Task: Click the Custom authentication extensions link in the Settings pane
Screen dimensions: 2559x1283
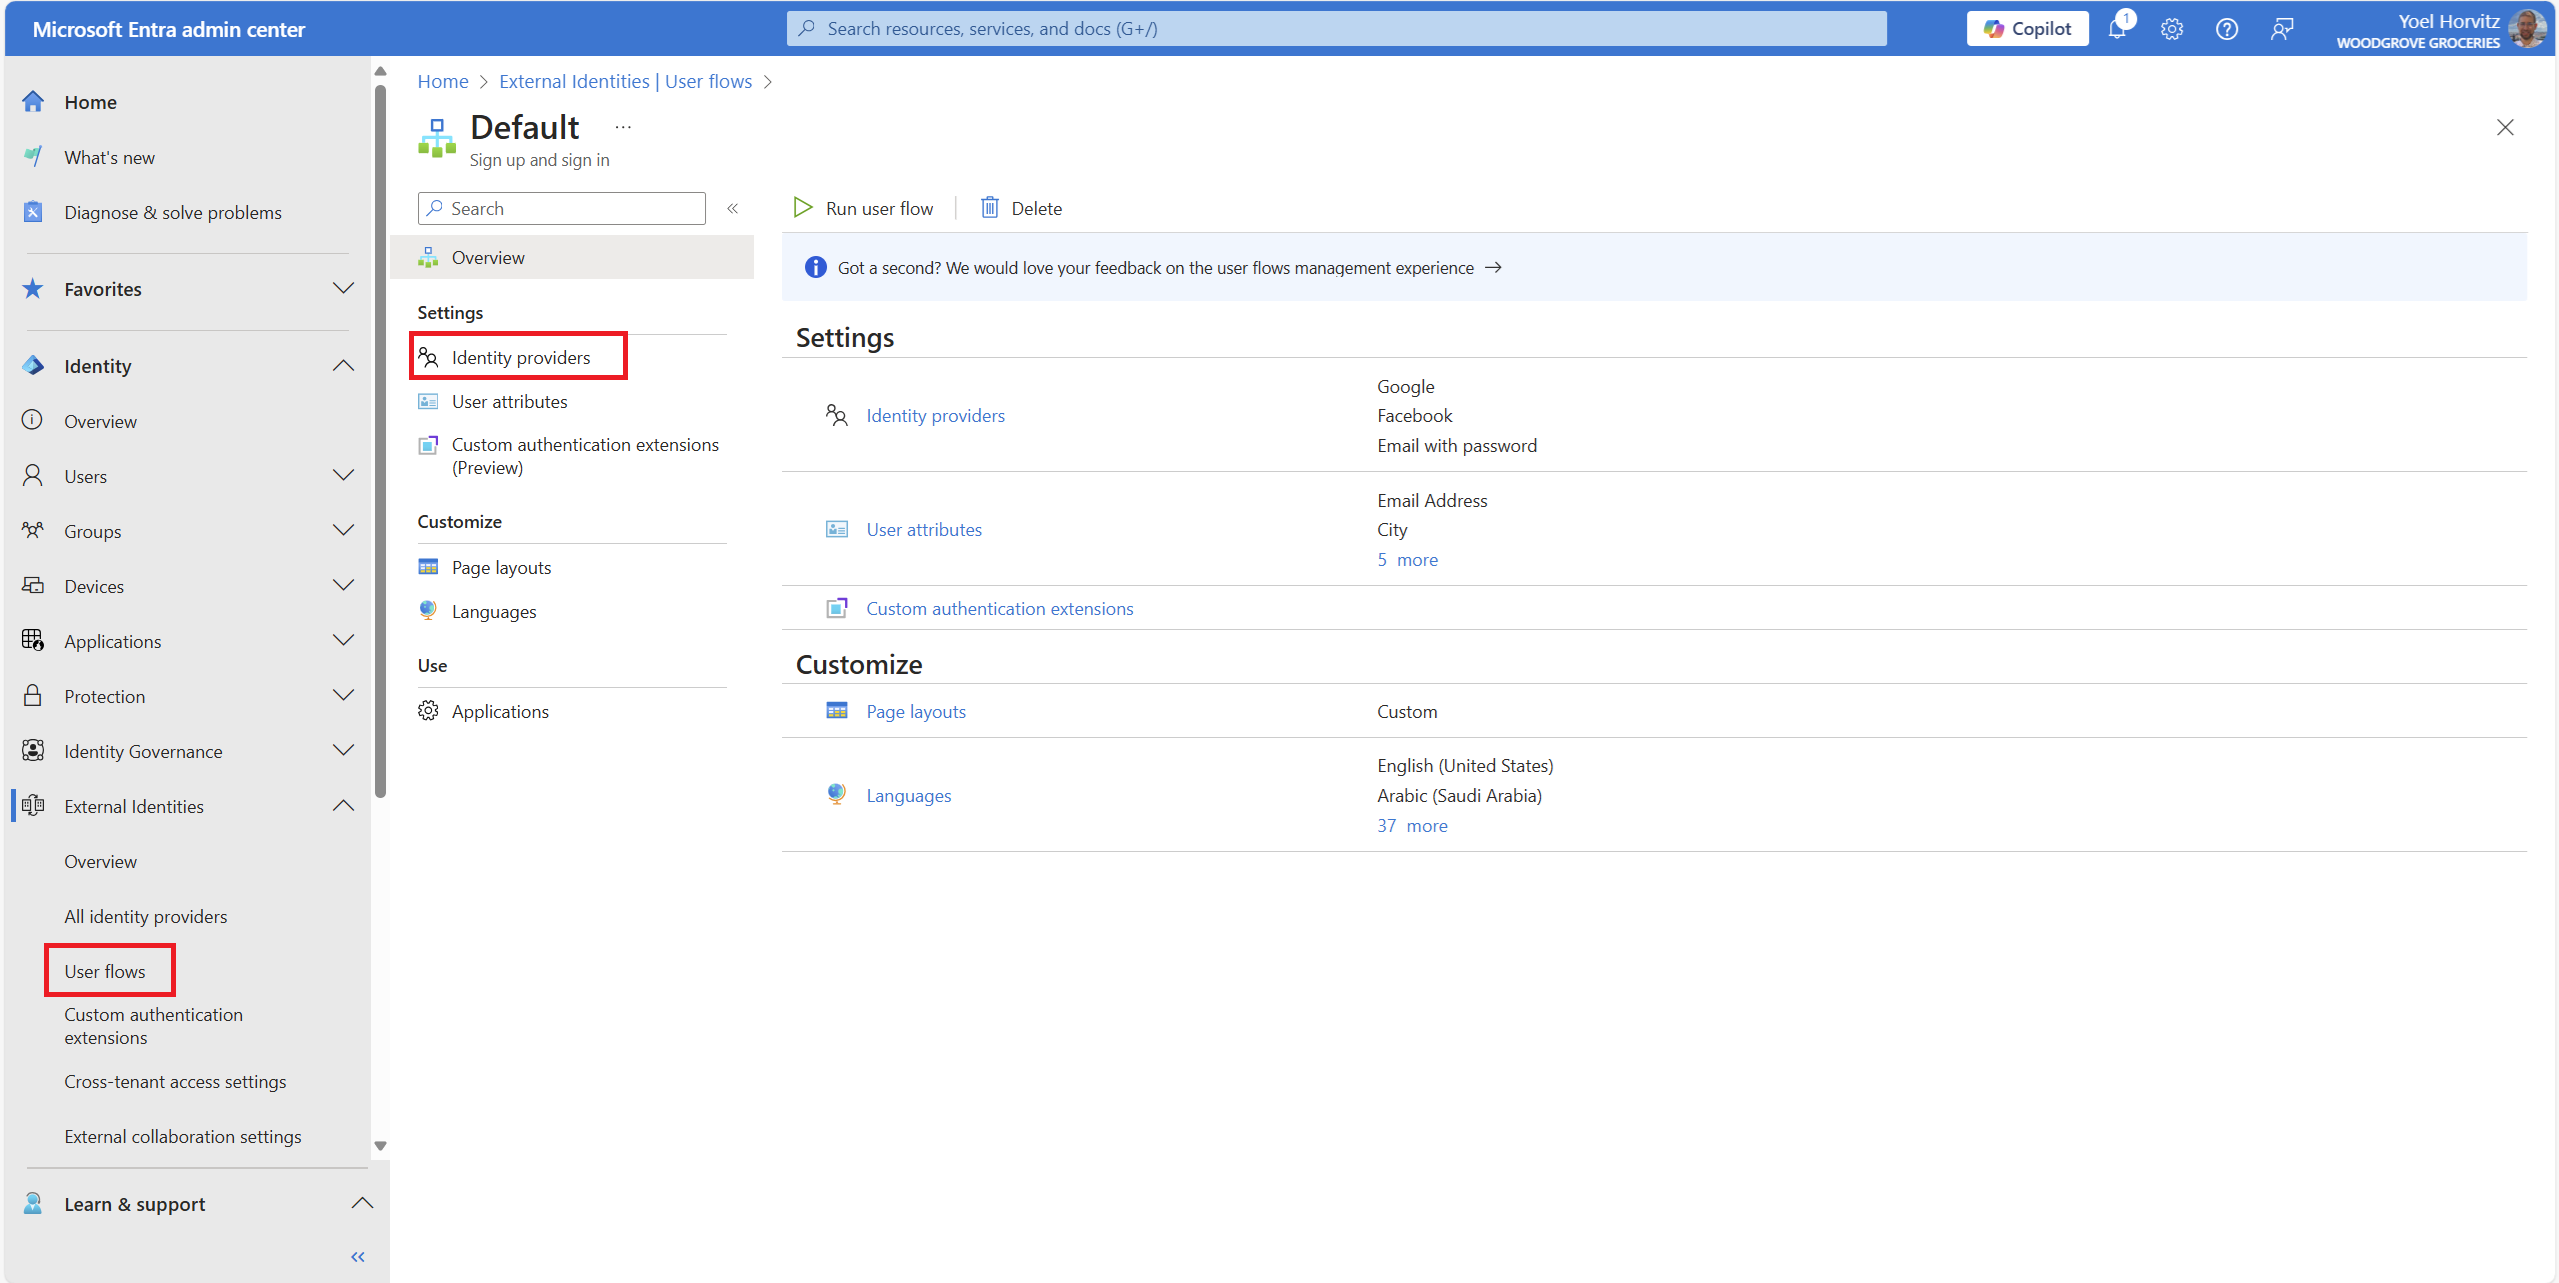Action: click(x=999, y=608)
